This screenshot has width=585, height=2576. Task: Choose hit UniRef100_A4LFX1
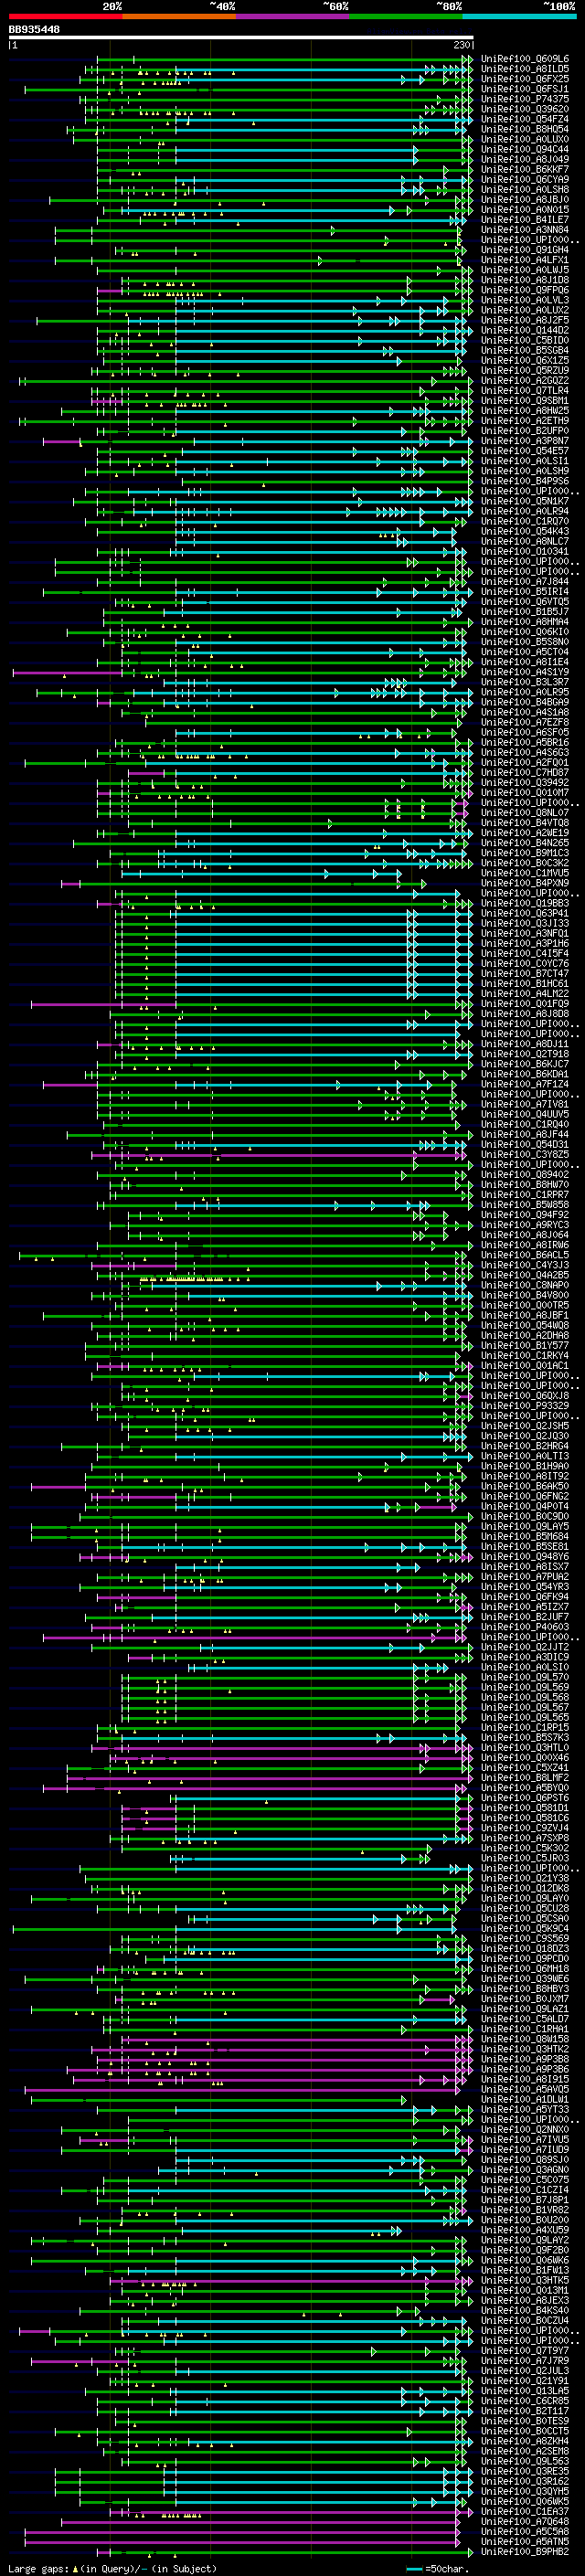click(525, 260)
